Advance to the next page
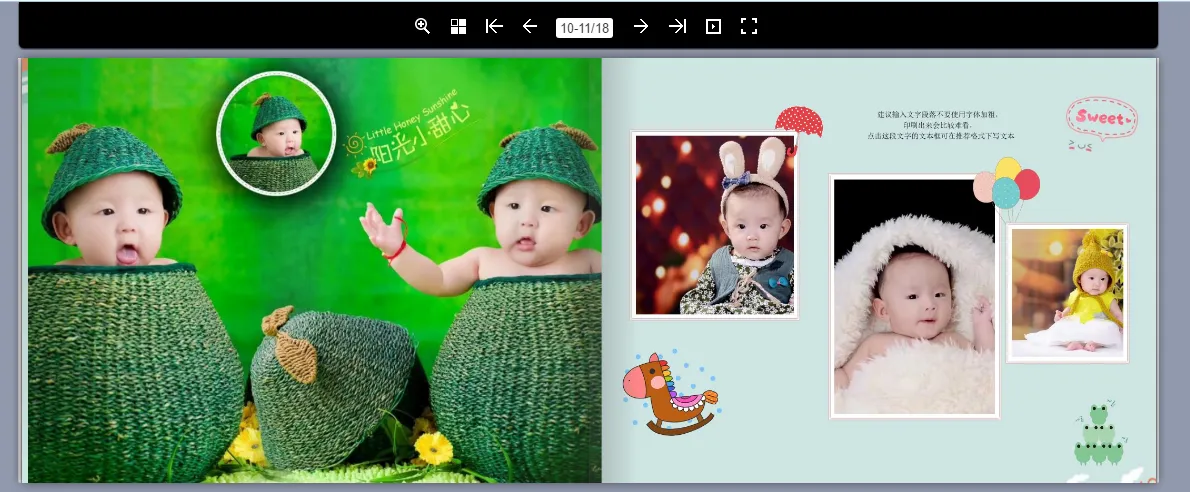The height and width of the screenshot is (492, 1190). [x=641, y=27]
